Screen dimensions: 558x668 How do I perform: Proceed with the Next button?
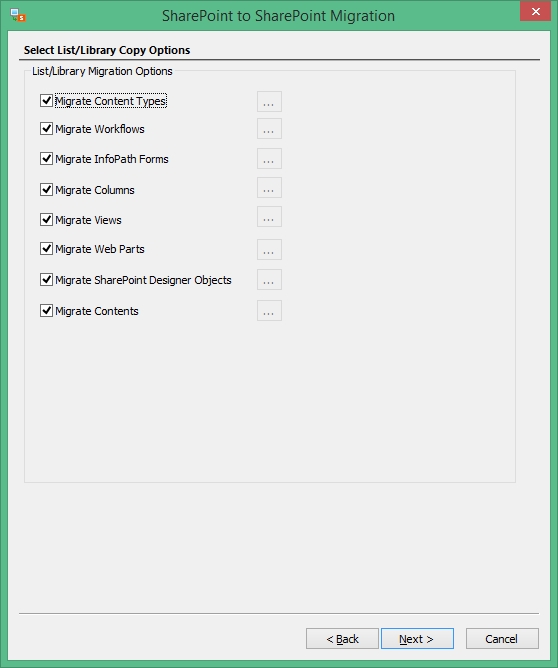pos(417,639)
